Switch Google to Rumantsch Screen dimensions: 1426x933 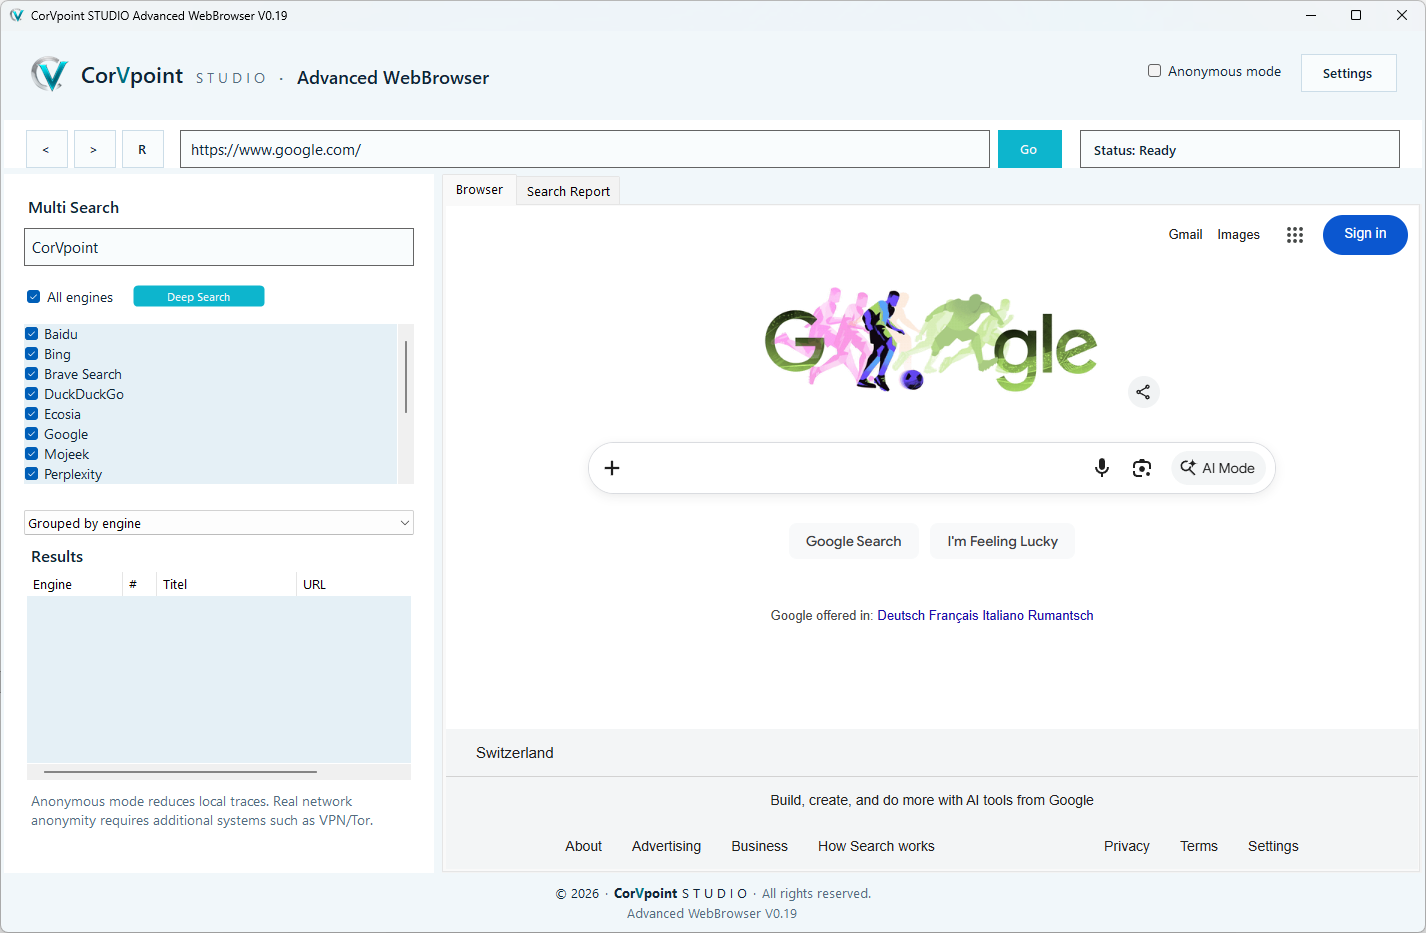coord(1060,616)
